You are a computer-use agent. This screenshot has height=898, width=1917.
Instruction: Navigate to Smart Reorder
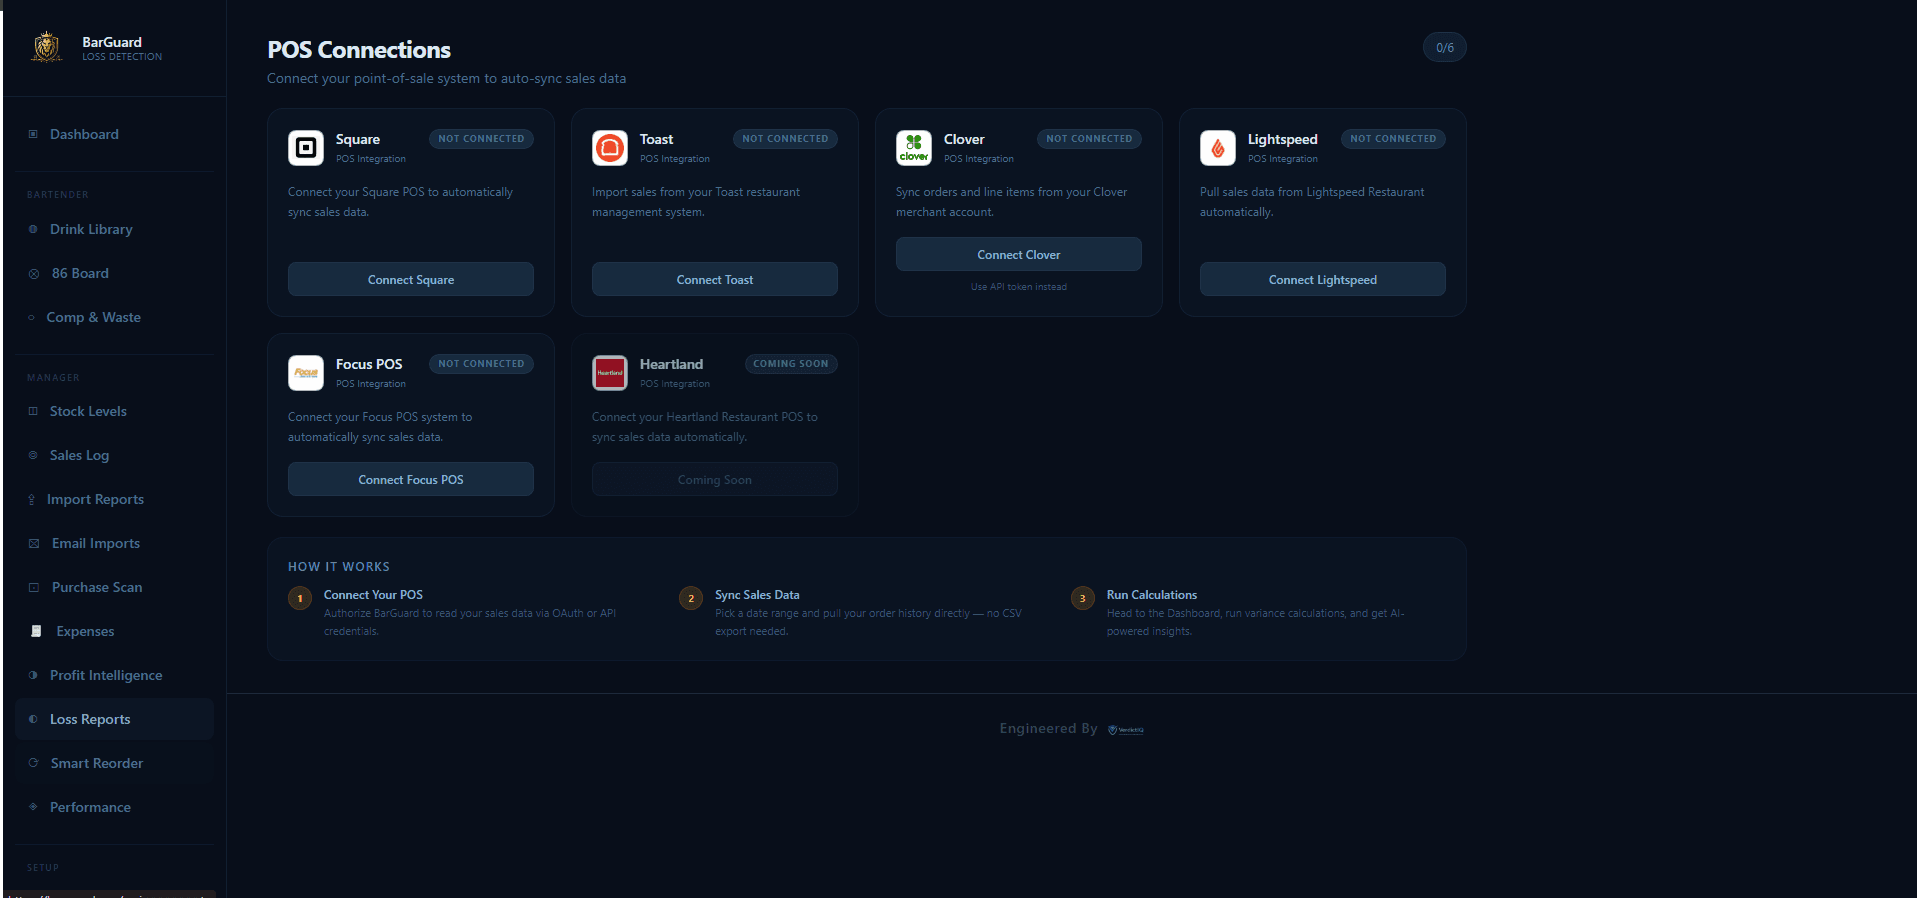coord(115,763)
